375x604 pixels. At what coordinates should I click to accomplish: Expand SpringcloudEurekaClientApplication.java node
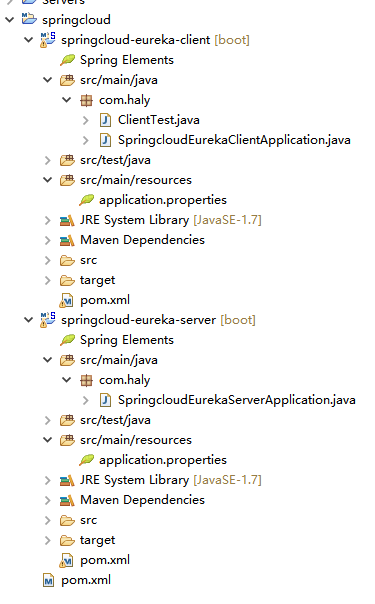(x=86, y=140)
